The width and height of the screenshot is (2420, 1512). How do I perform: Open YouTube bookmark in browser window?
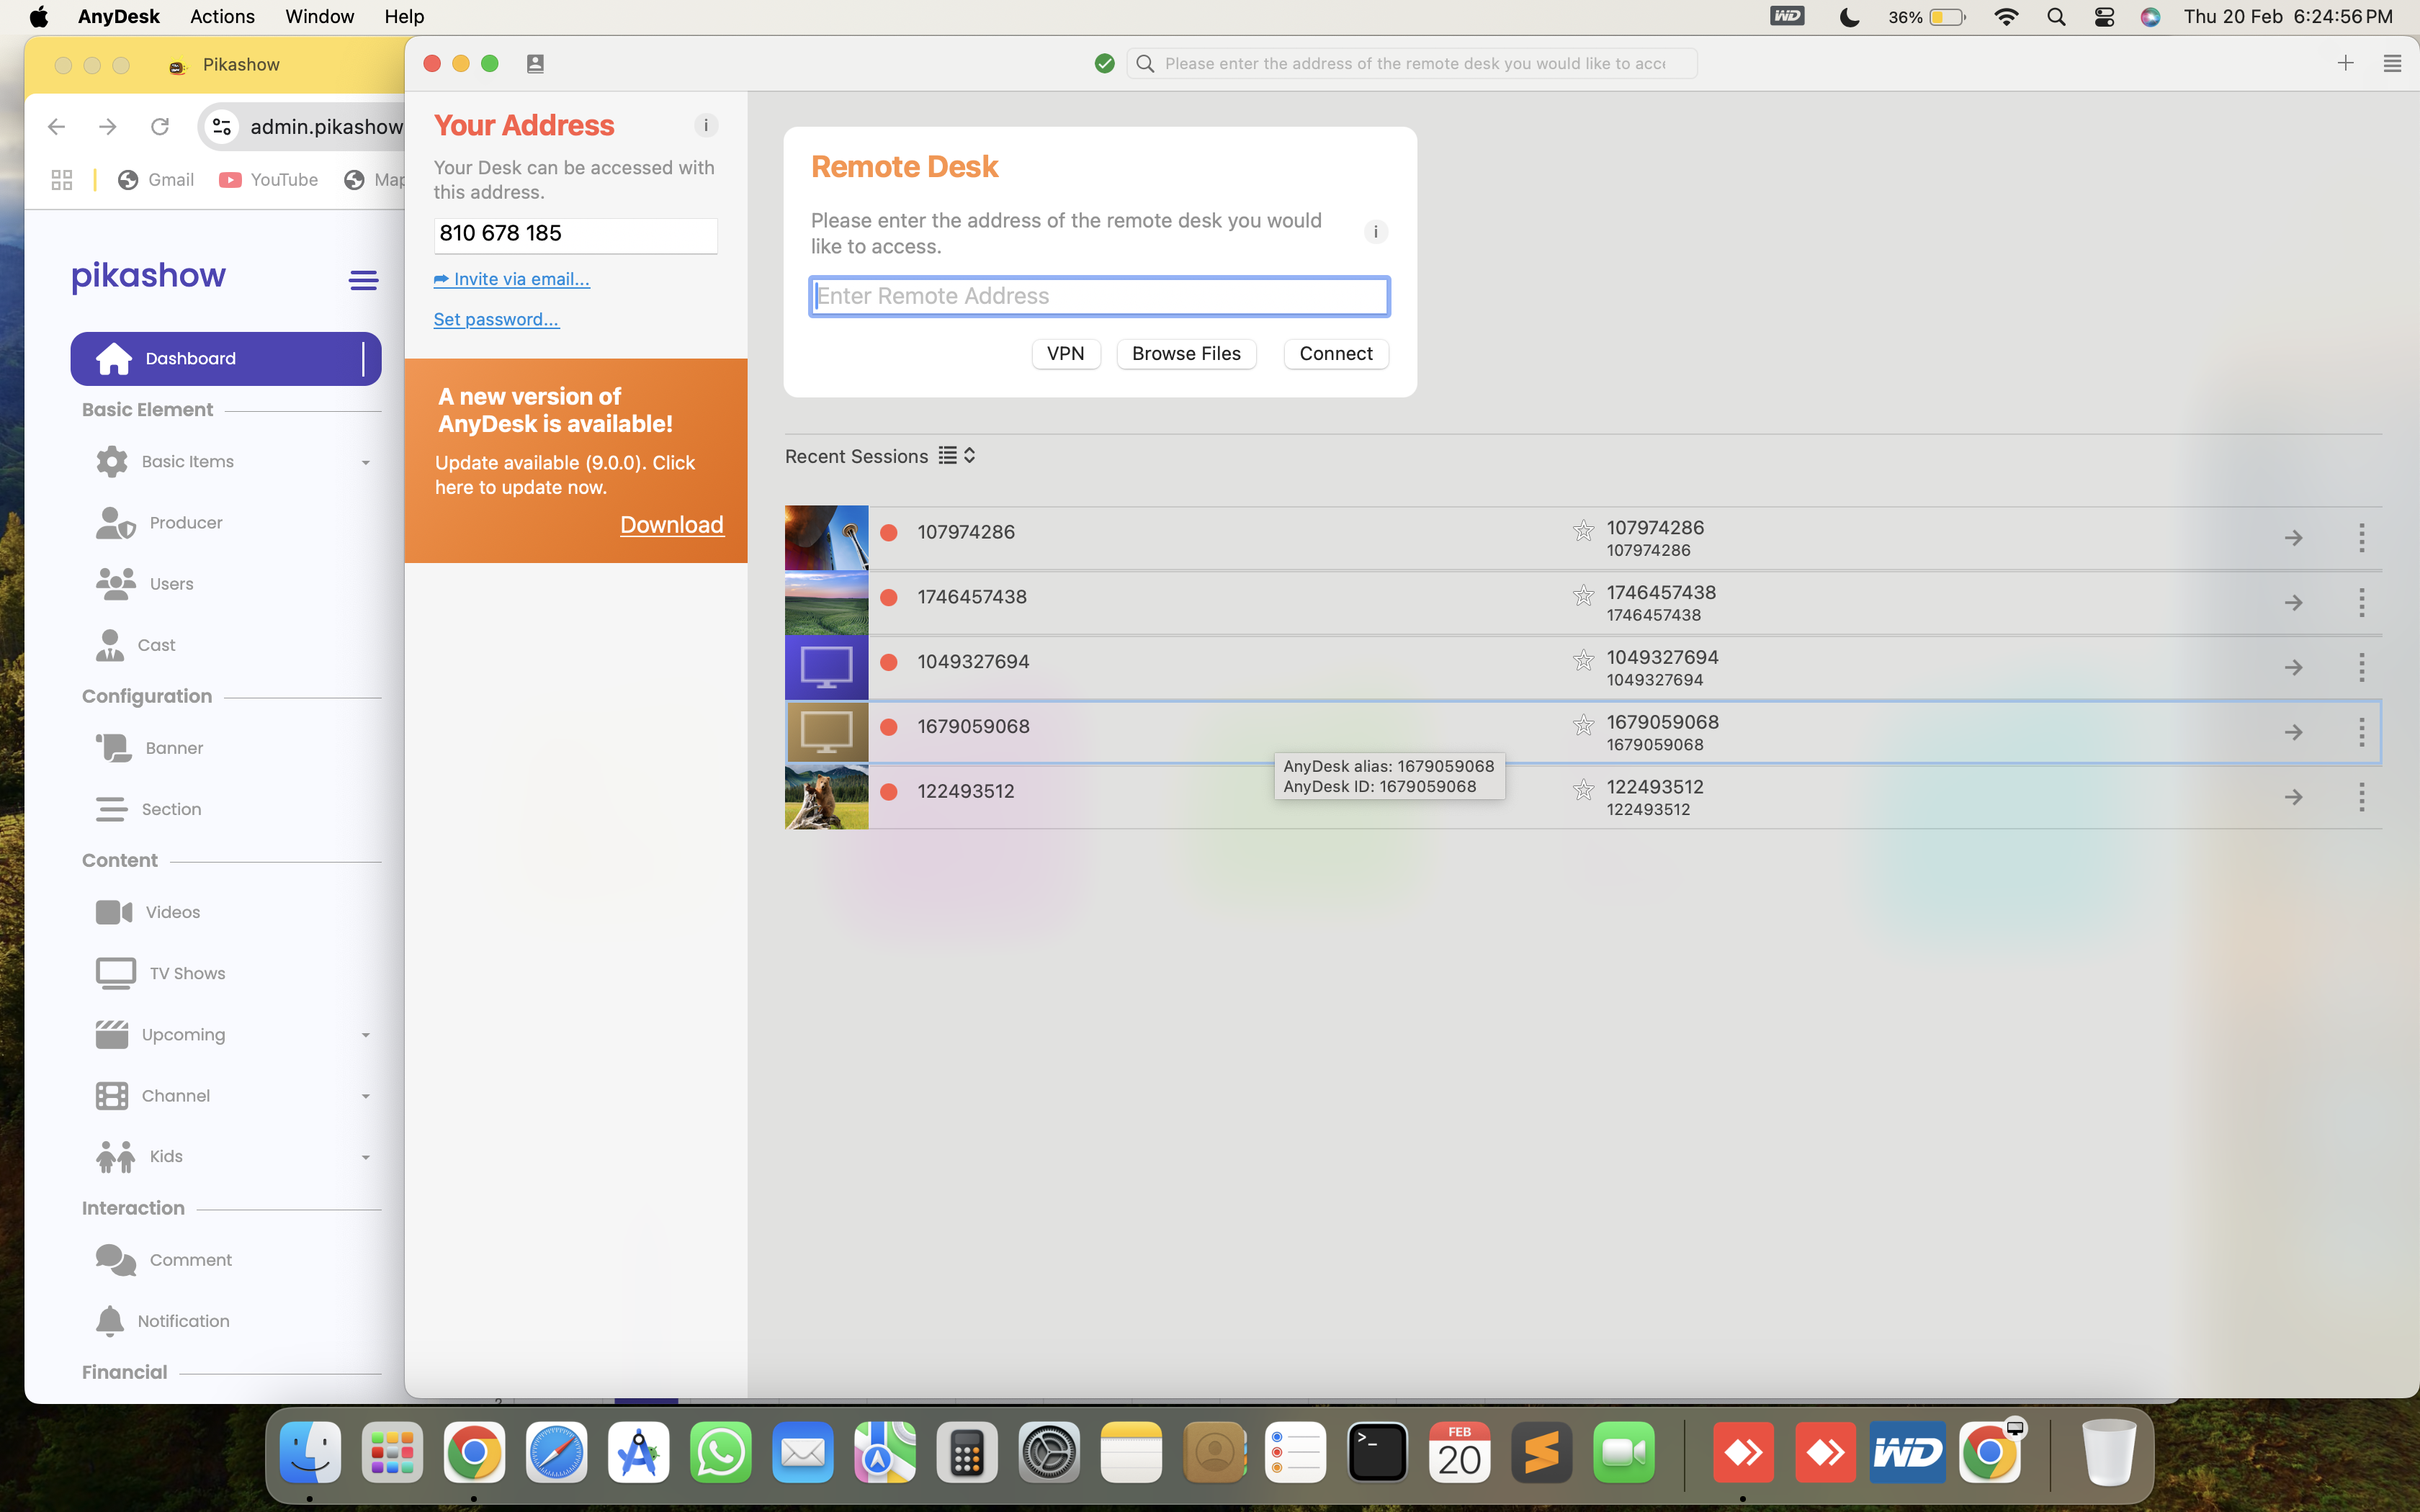268,180
